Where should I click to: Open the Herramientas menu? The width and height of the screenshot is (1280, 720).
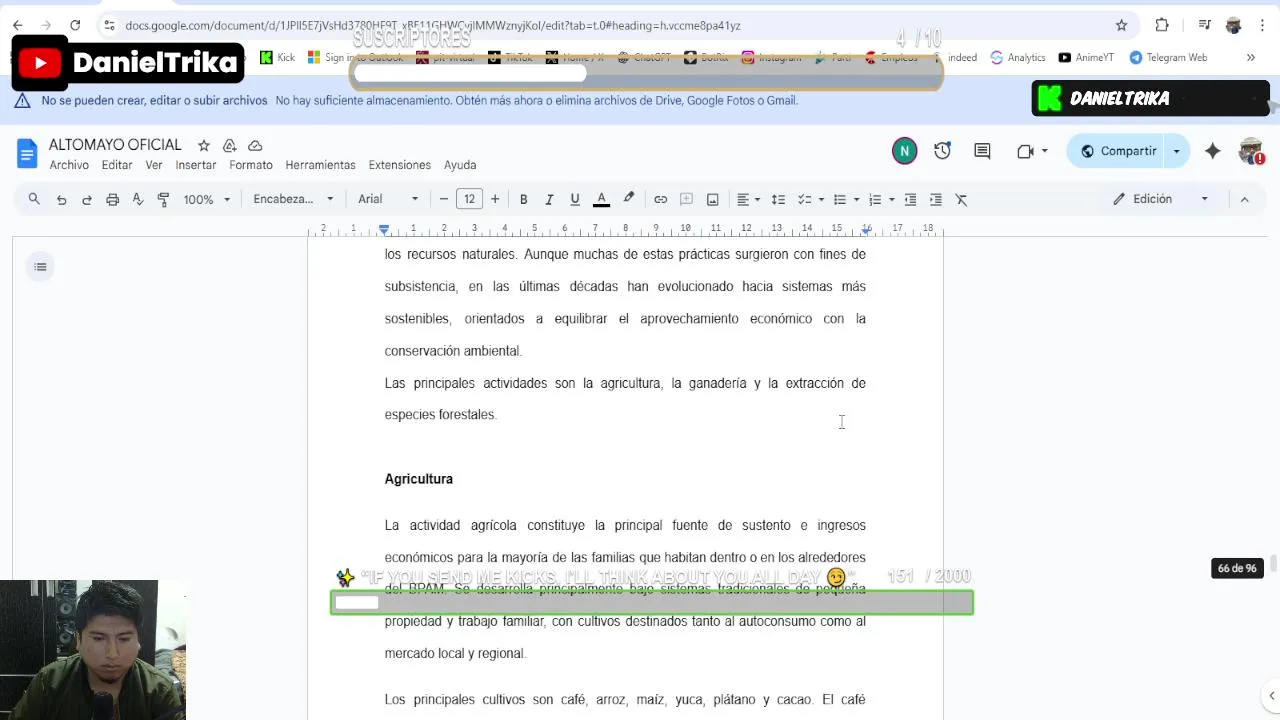click(x=320, y=165)
